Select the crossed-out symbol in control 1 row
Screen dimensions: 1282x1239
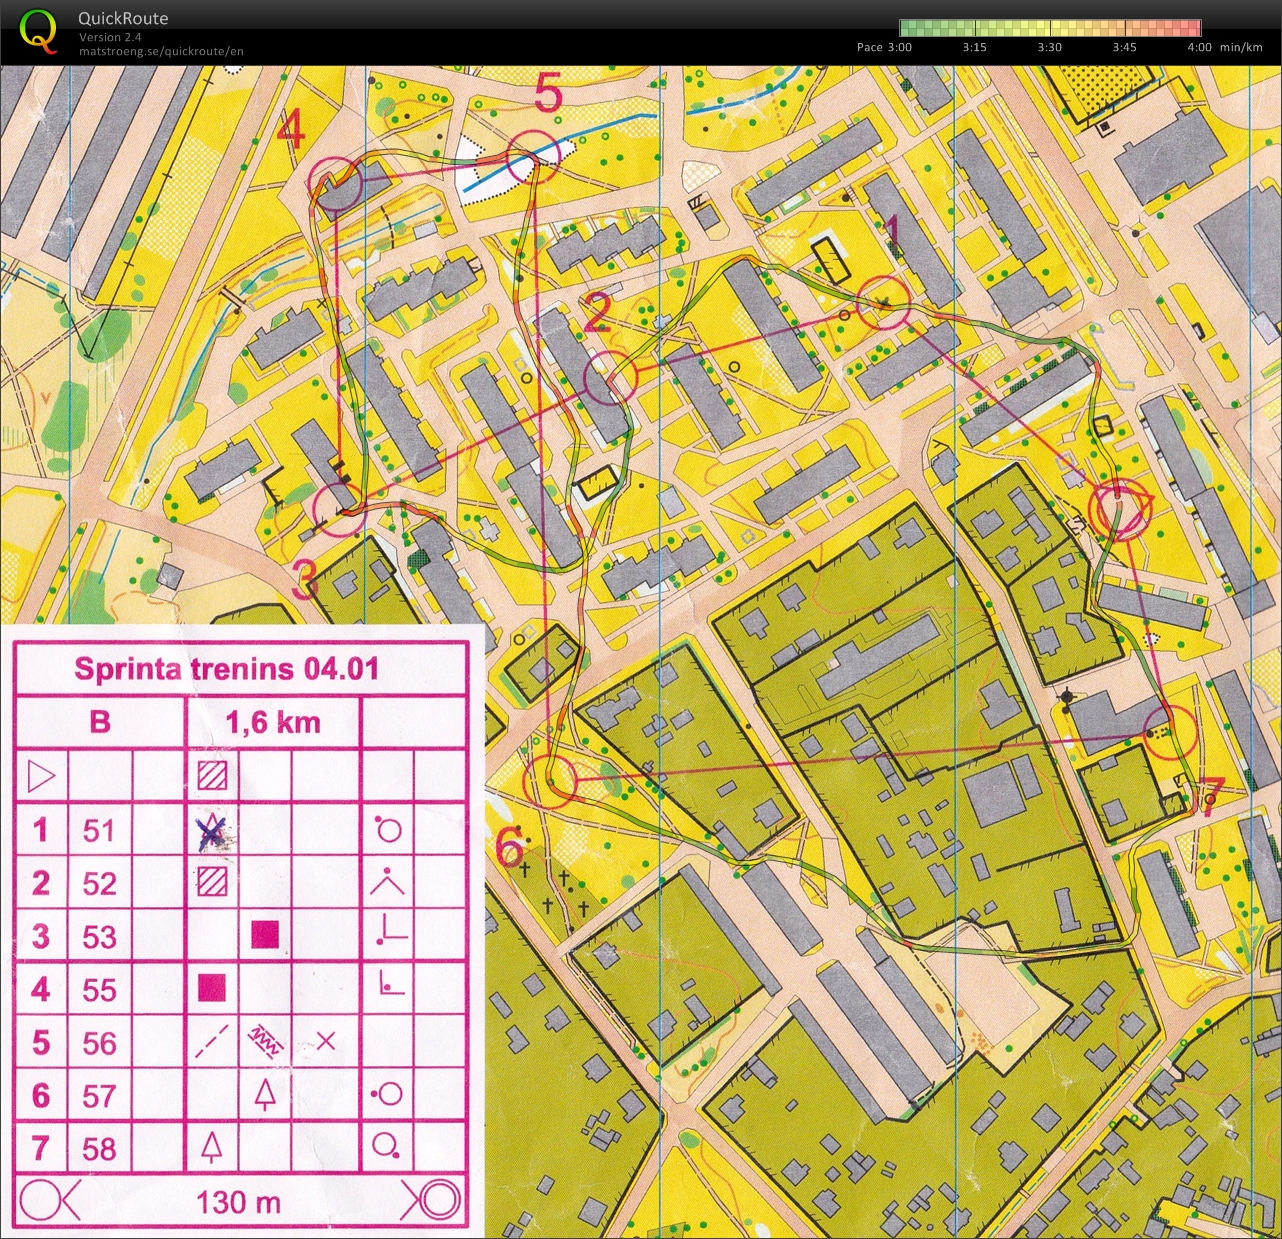pos(213,829)
